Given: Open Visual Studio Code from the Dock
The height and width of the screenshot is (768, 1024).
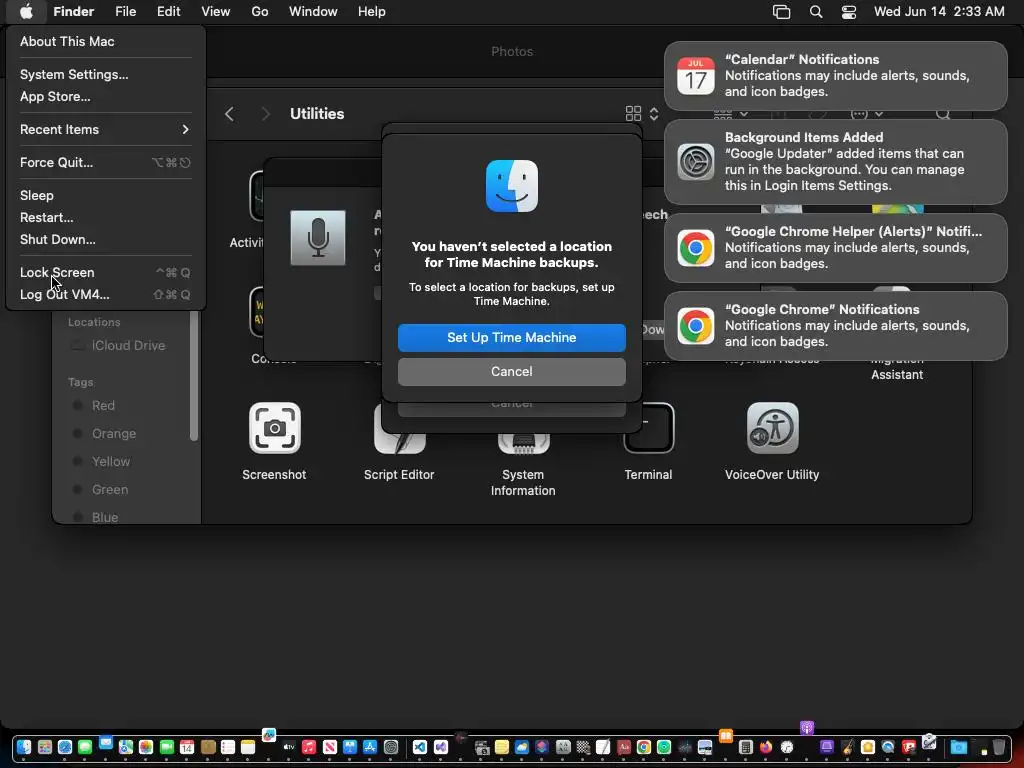Looking at the screenshot, I should click(x=420, y=747).
